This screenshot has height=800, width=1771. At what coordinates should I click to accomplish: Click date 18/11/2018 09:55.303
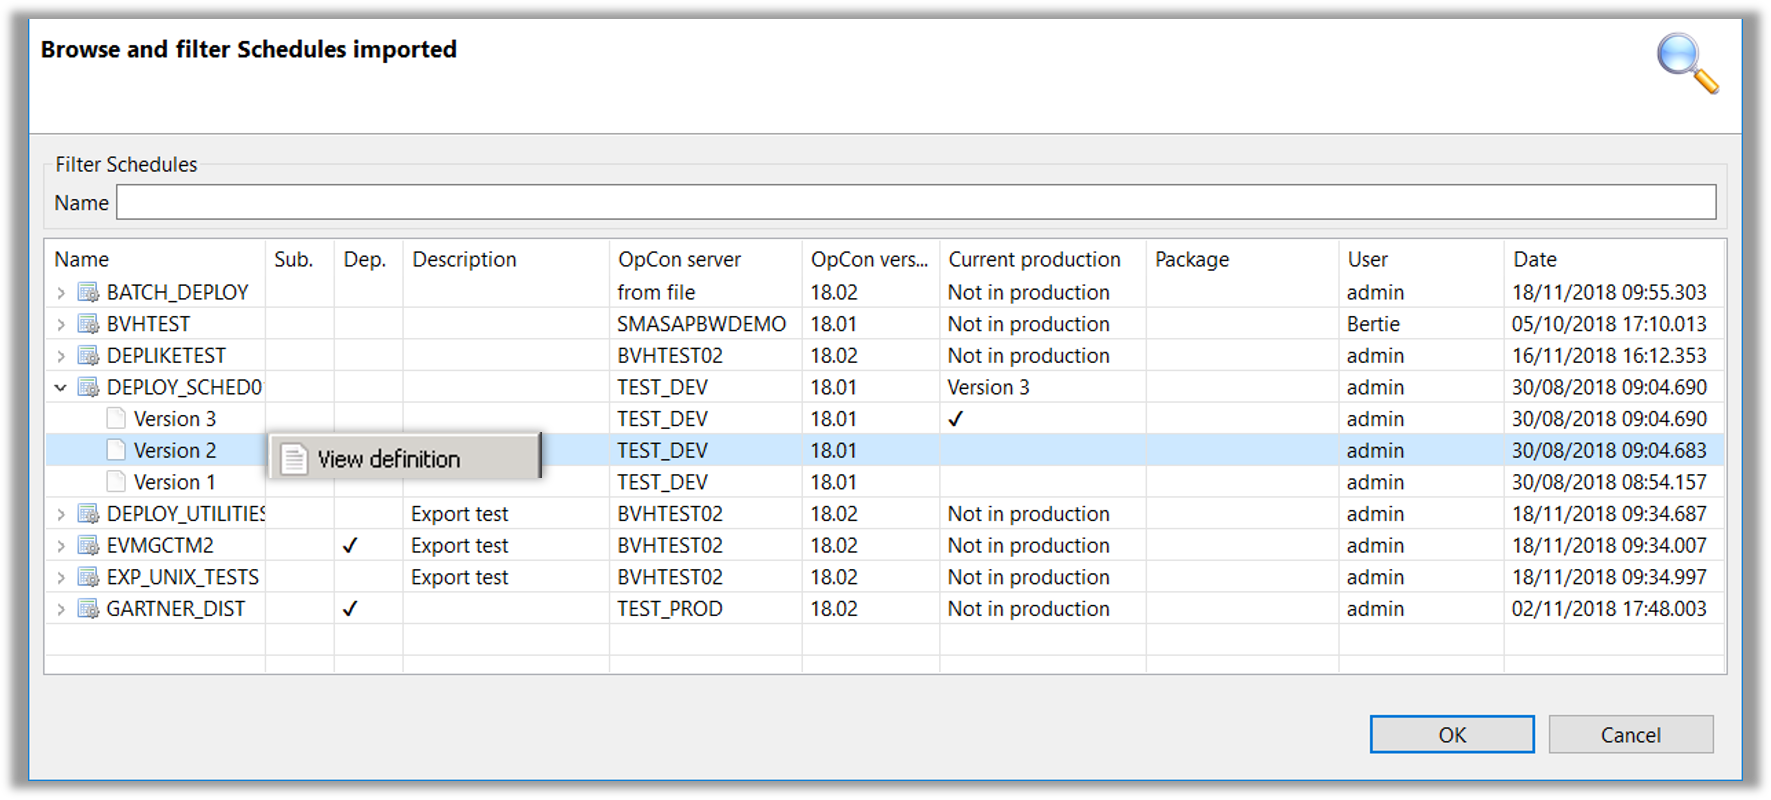1609,293
